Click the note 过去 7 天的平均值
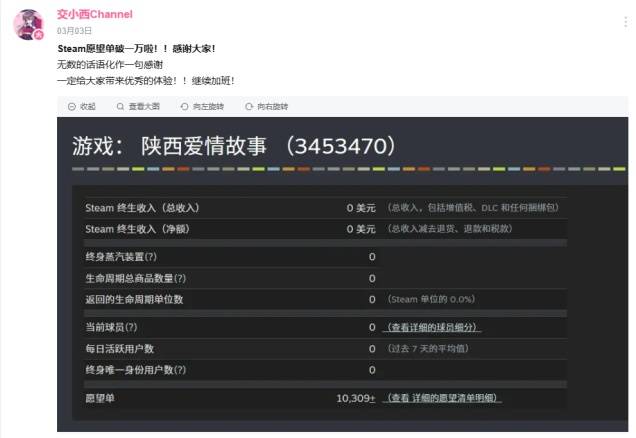Viewport: 636px width, 438px height. point(428,349)
